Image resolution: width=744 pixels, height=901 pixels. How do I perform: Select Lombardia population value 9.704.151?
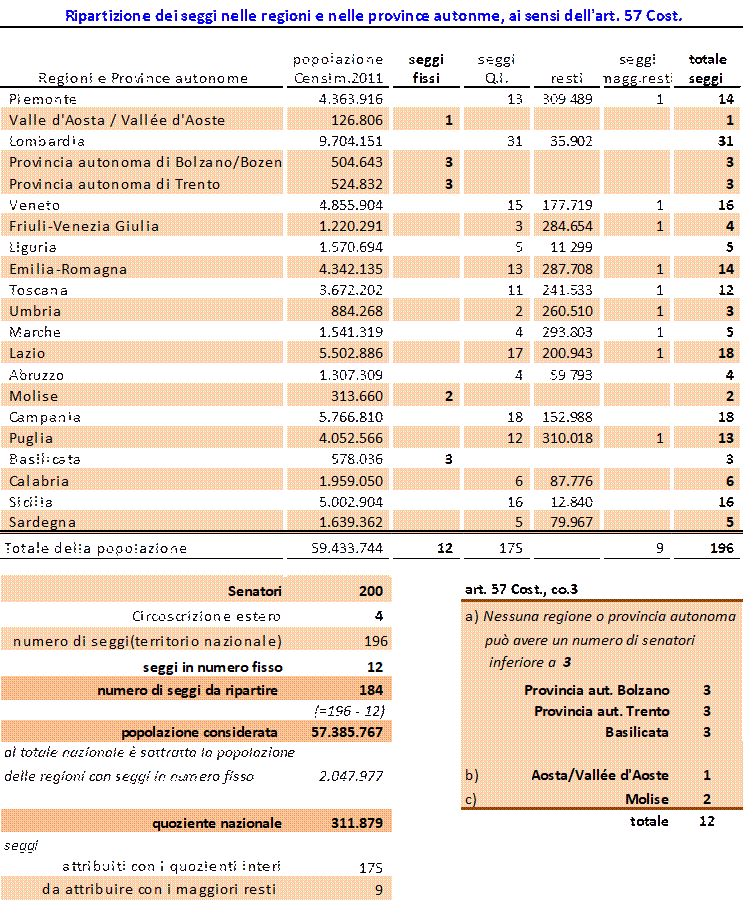pos(350,141)
